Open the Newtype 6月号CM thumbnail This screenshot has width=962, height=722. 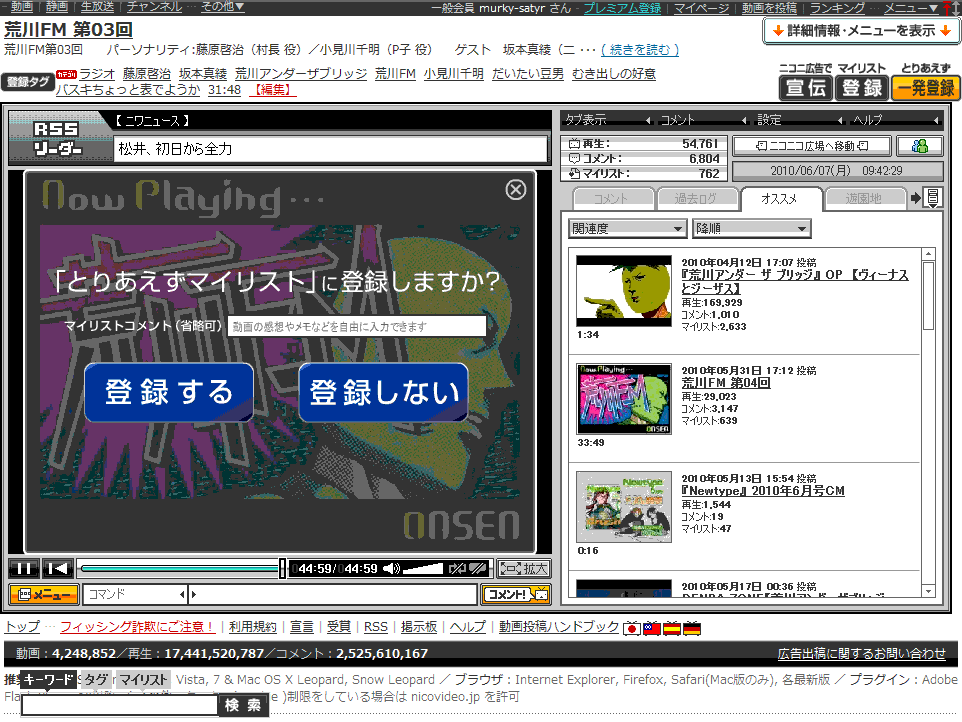(x=624, y=507)
